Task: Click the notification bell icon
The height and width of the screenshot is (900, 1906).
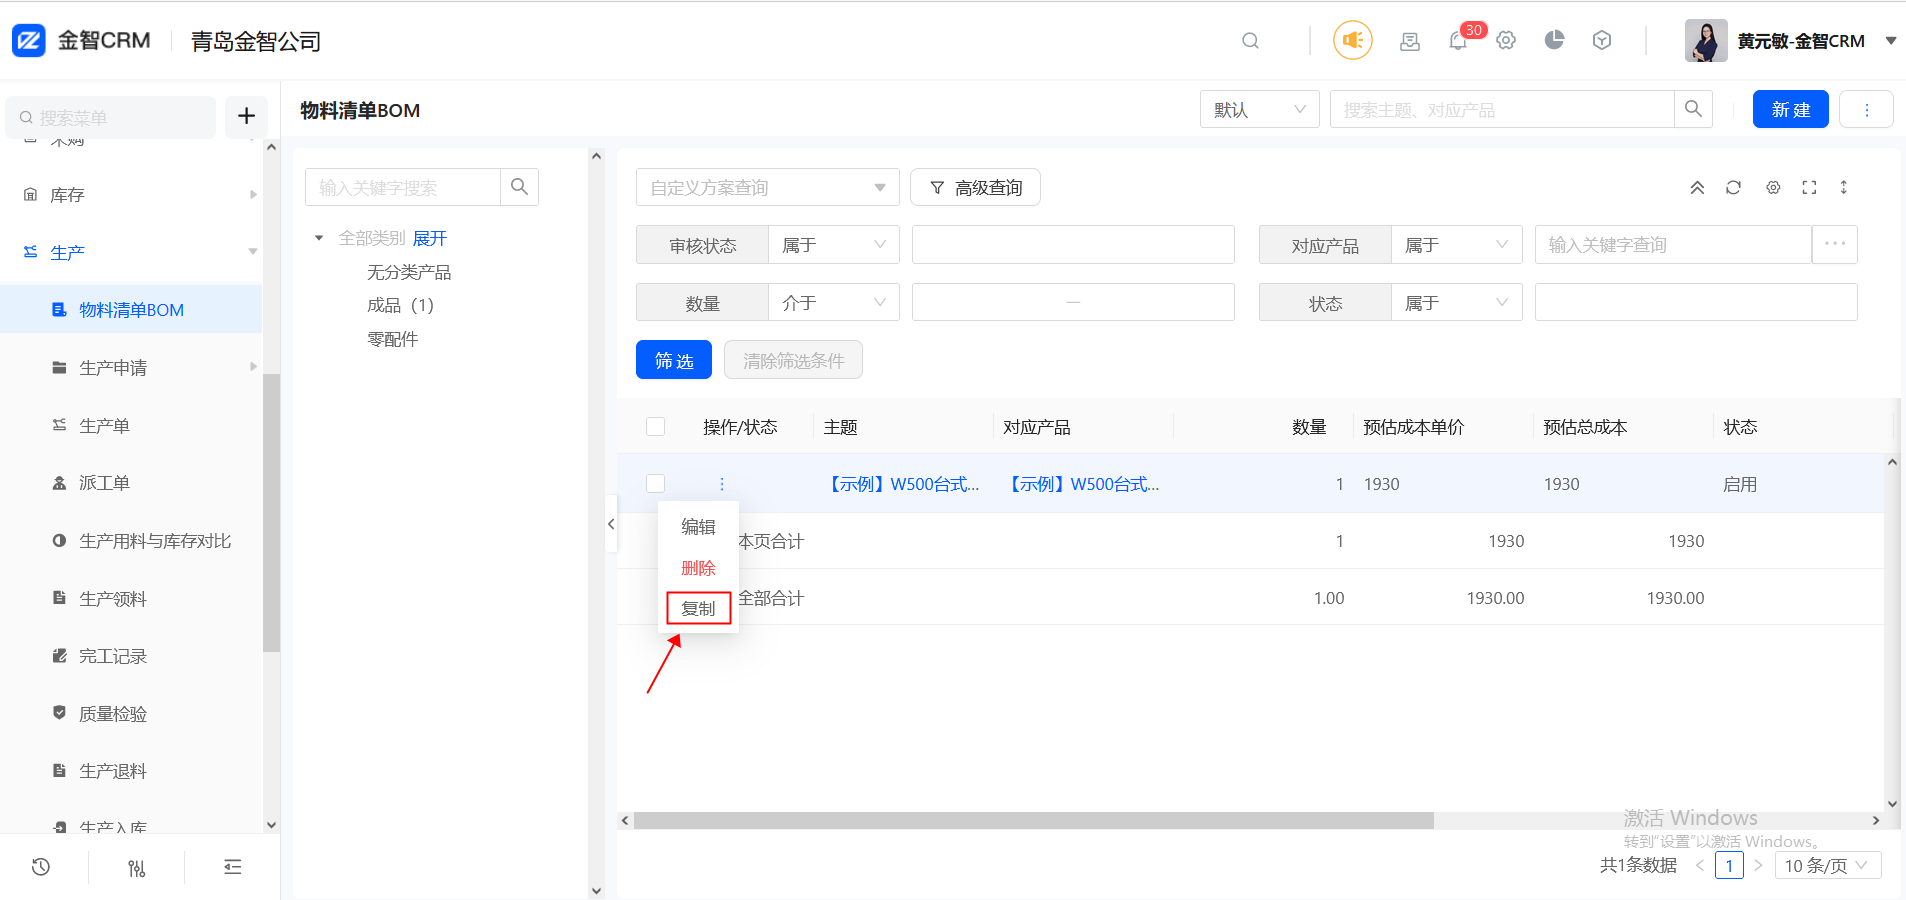Action: (1458, 41)
